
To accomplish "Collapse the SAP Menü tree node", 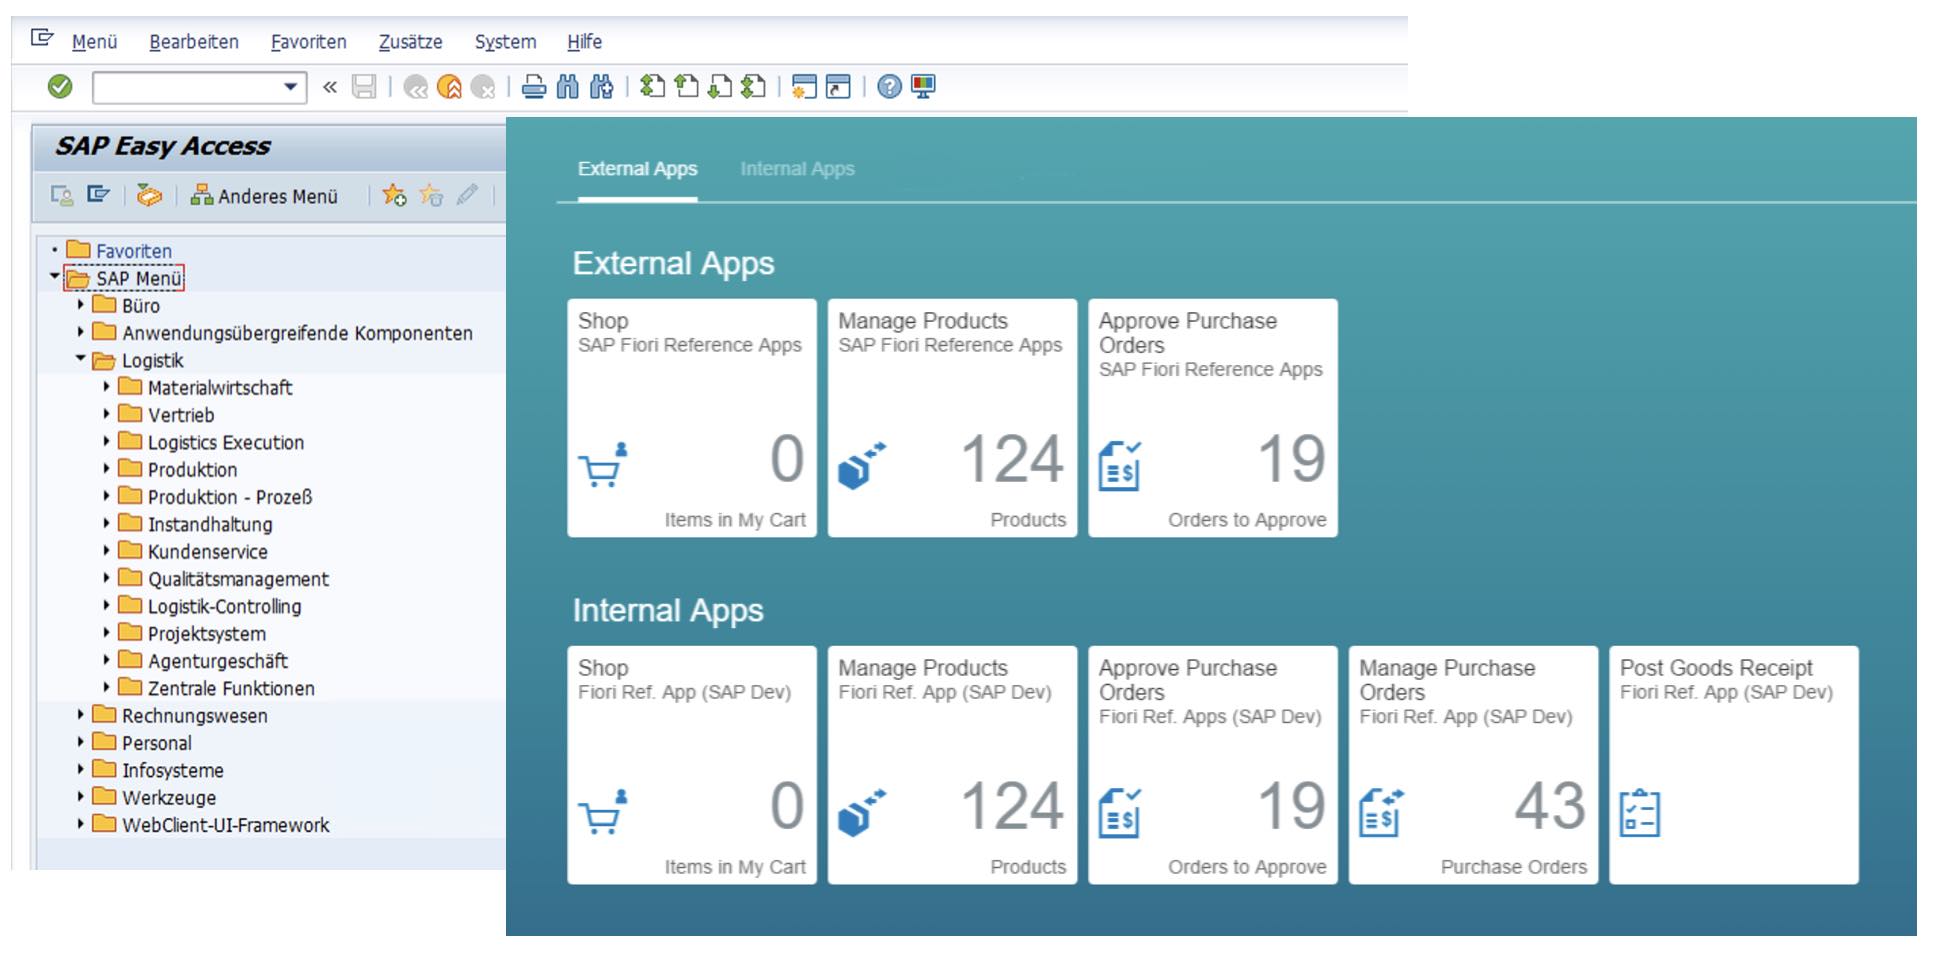I will pos(55,276).
